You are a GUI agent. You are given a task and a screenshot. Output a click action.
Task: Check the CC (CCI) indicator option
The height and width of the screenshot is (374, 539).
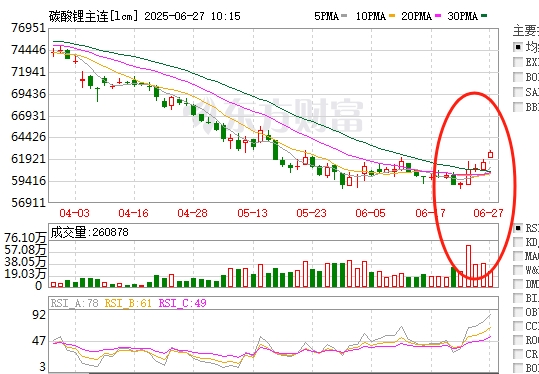coord(518,326)
